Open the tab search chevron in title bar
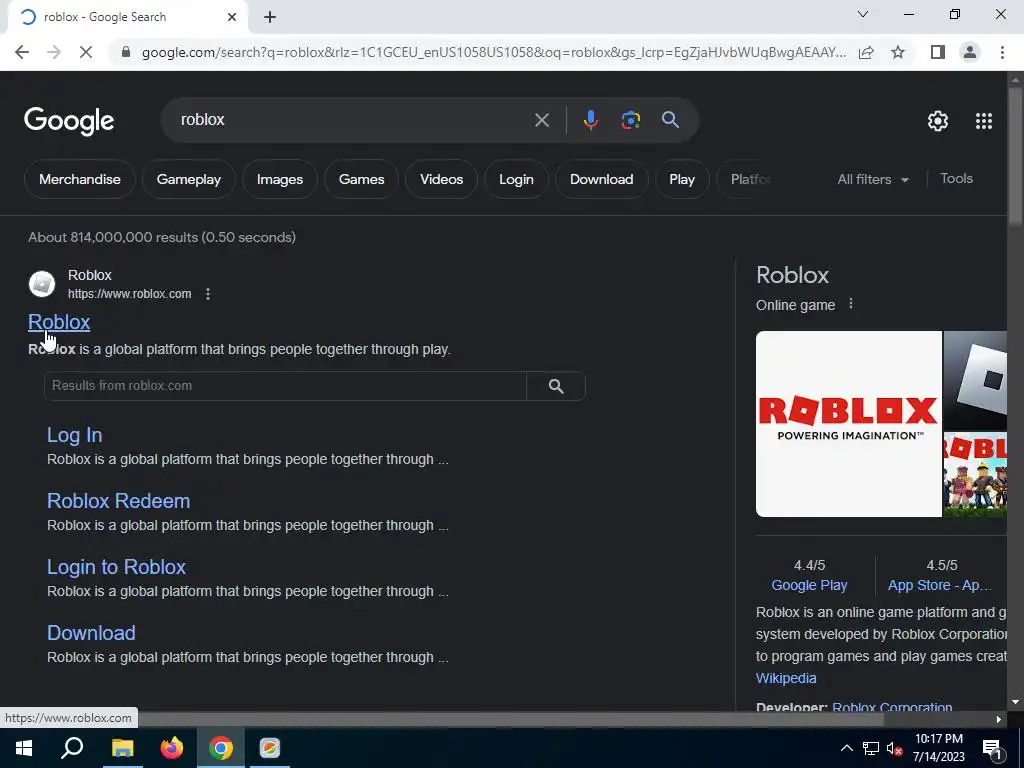This screenshot has height=768, width=1024. (863, 14)
